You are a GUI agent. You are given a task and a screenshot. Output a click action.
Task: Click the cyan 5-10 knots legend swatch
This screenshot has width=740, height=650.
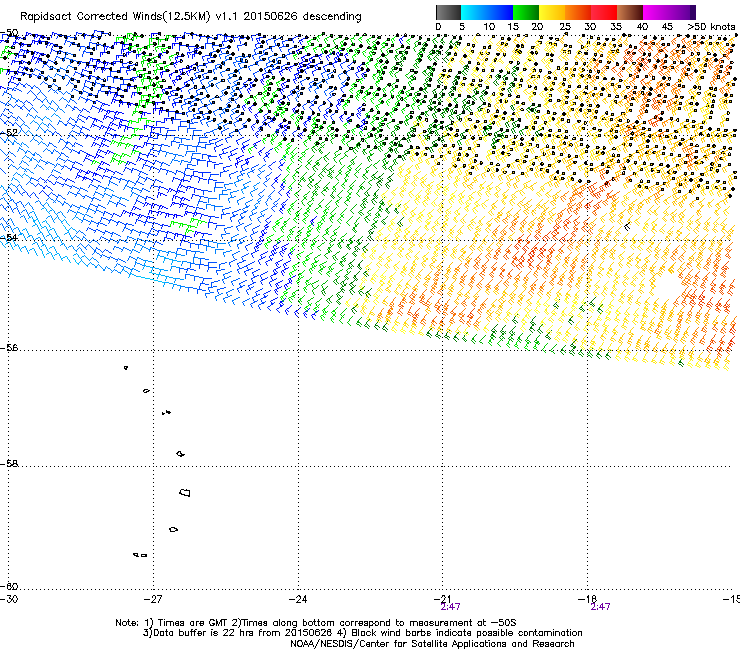pyautogui.click(x=474, y=12)
